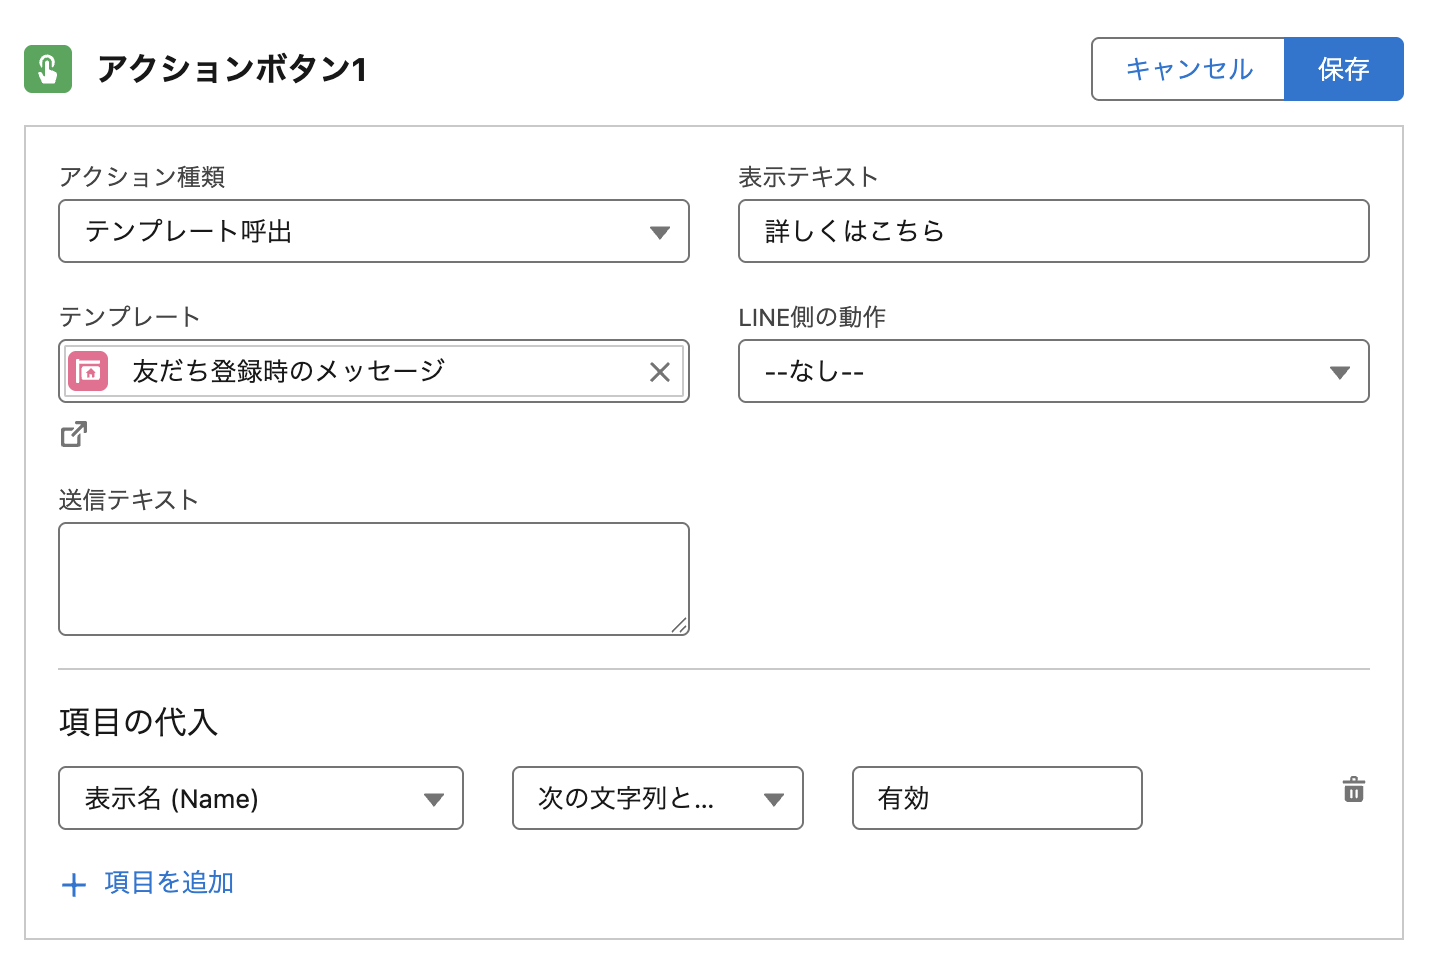Save the action button with 保存

click(1343, 69)
